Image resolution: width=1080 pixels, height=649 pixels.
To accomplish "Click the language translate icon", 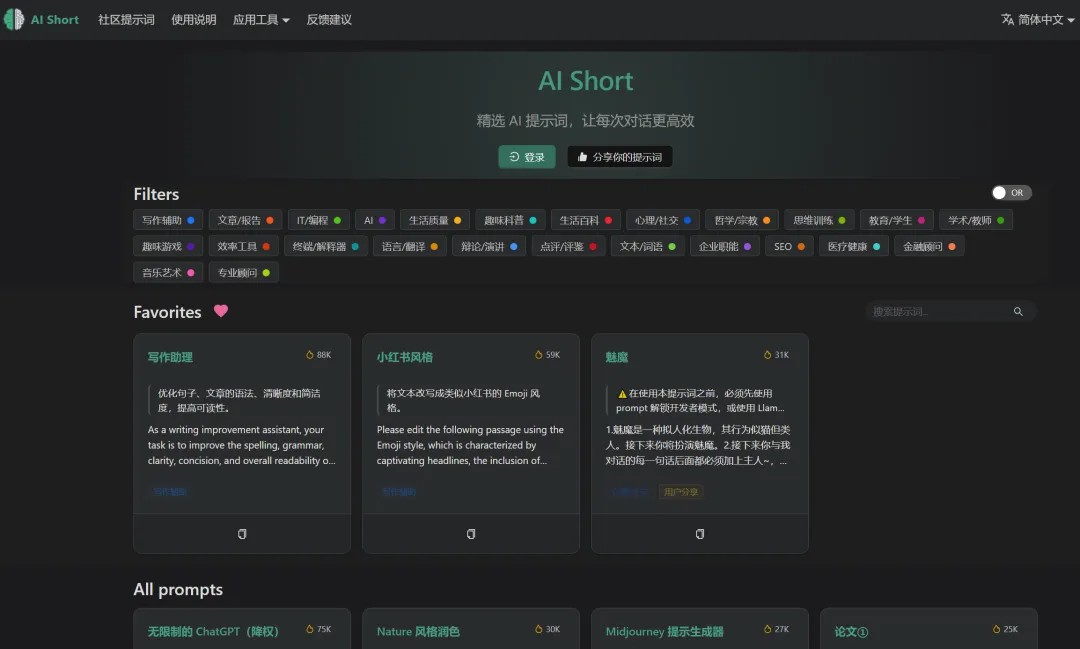I will pos(1007,19).
